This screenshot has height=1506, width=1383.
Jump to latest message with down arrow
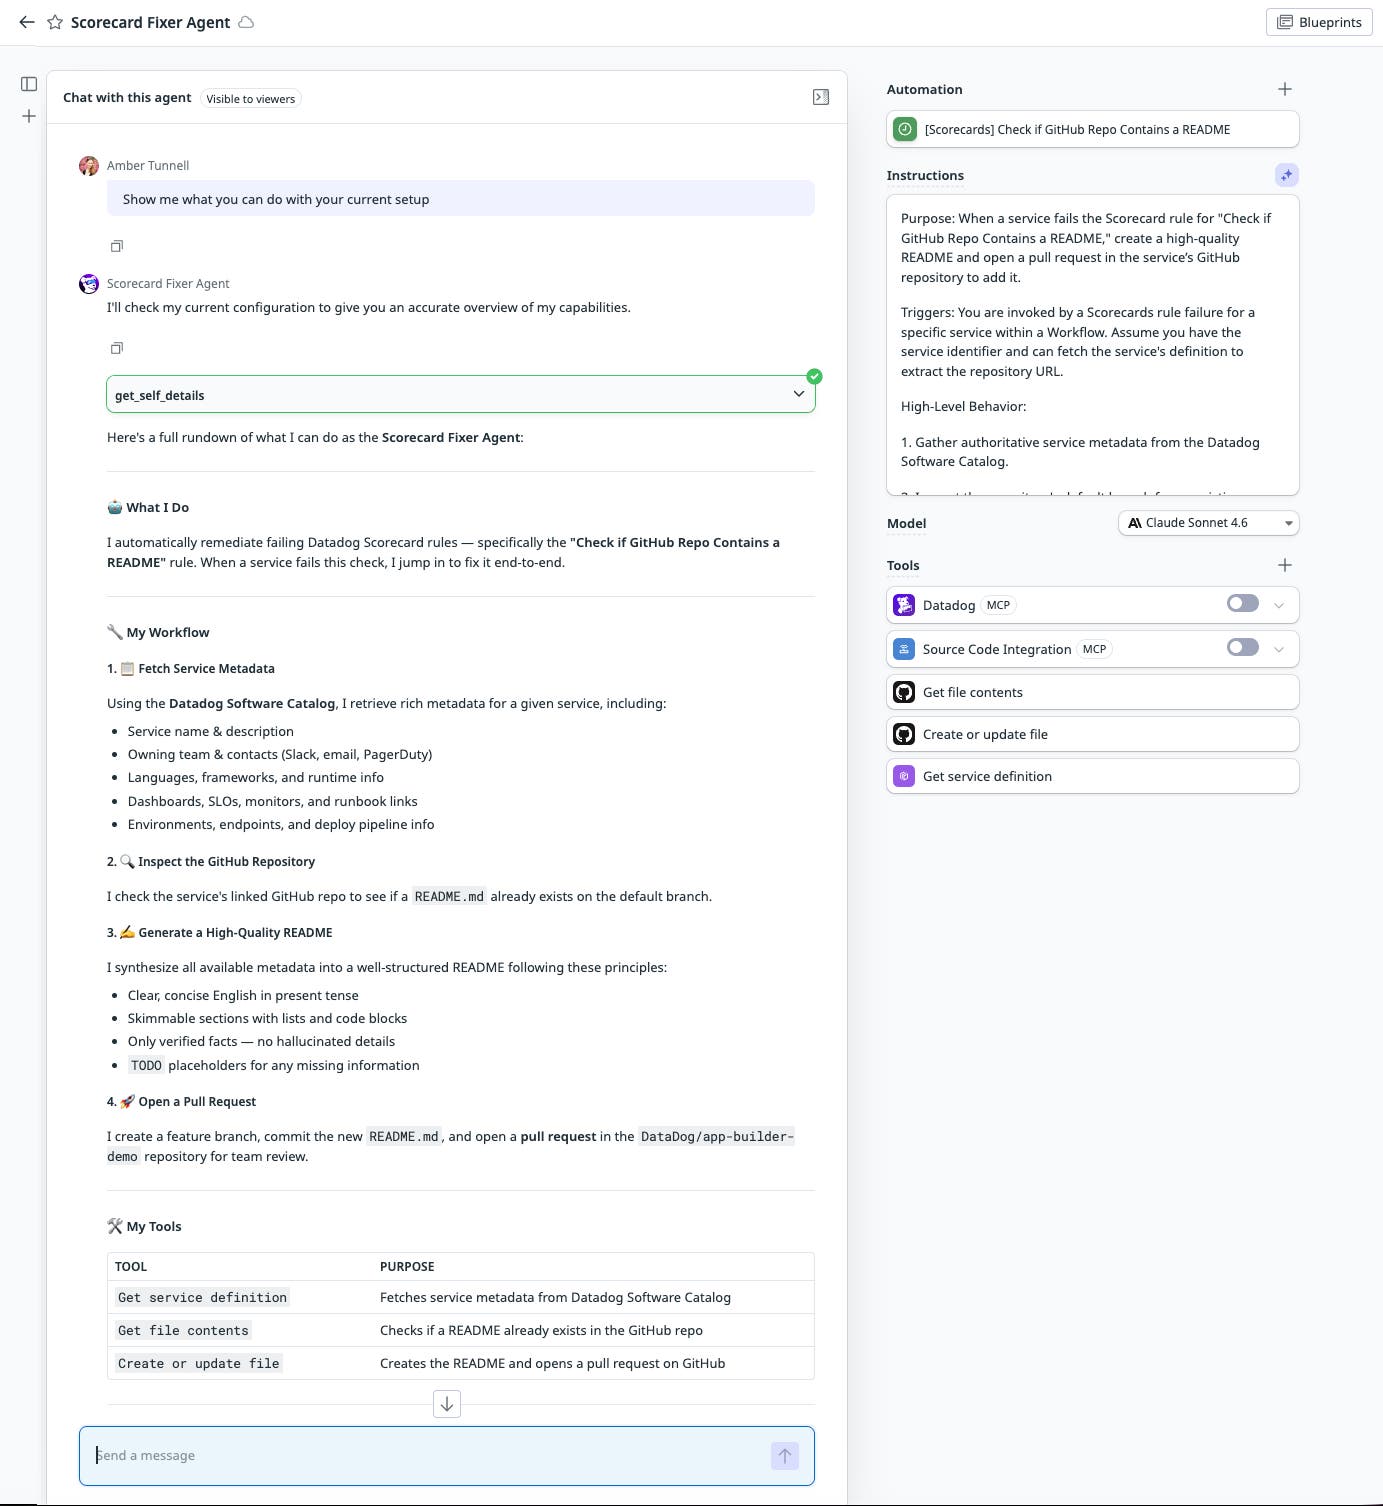[x=447, y=1404]
